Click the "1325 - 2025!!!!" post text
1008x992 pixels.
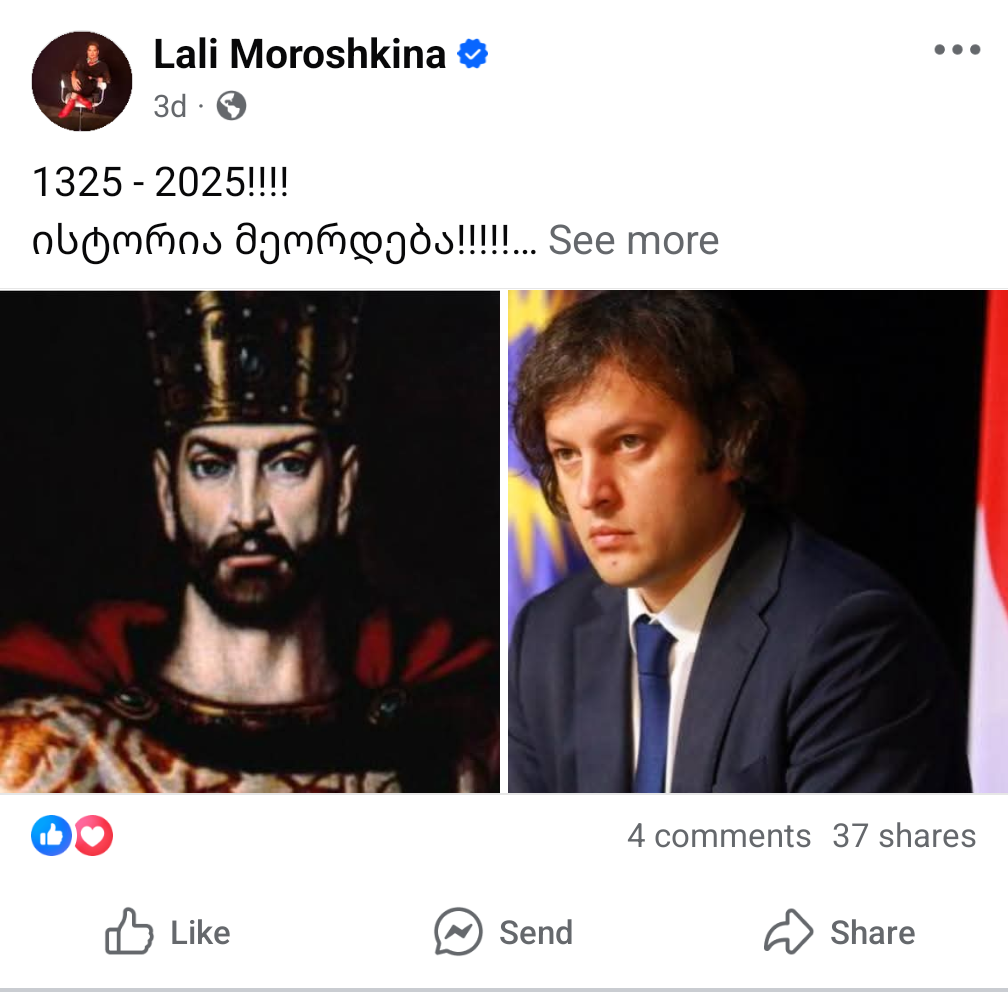pos(160,183)
